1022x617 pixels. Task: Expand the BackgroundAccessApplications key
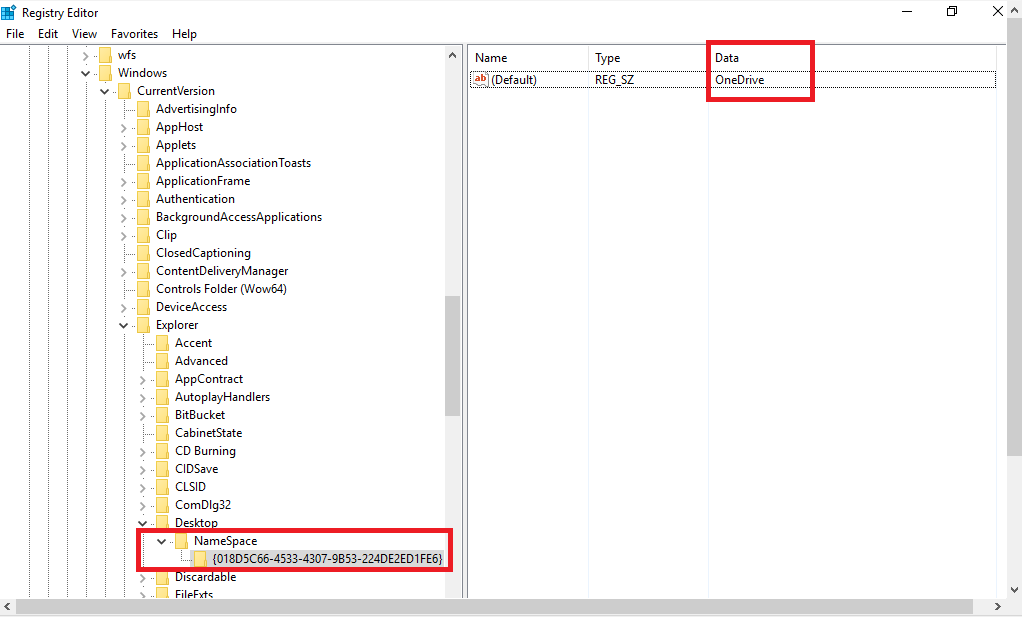(123, 216)
